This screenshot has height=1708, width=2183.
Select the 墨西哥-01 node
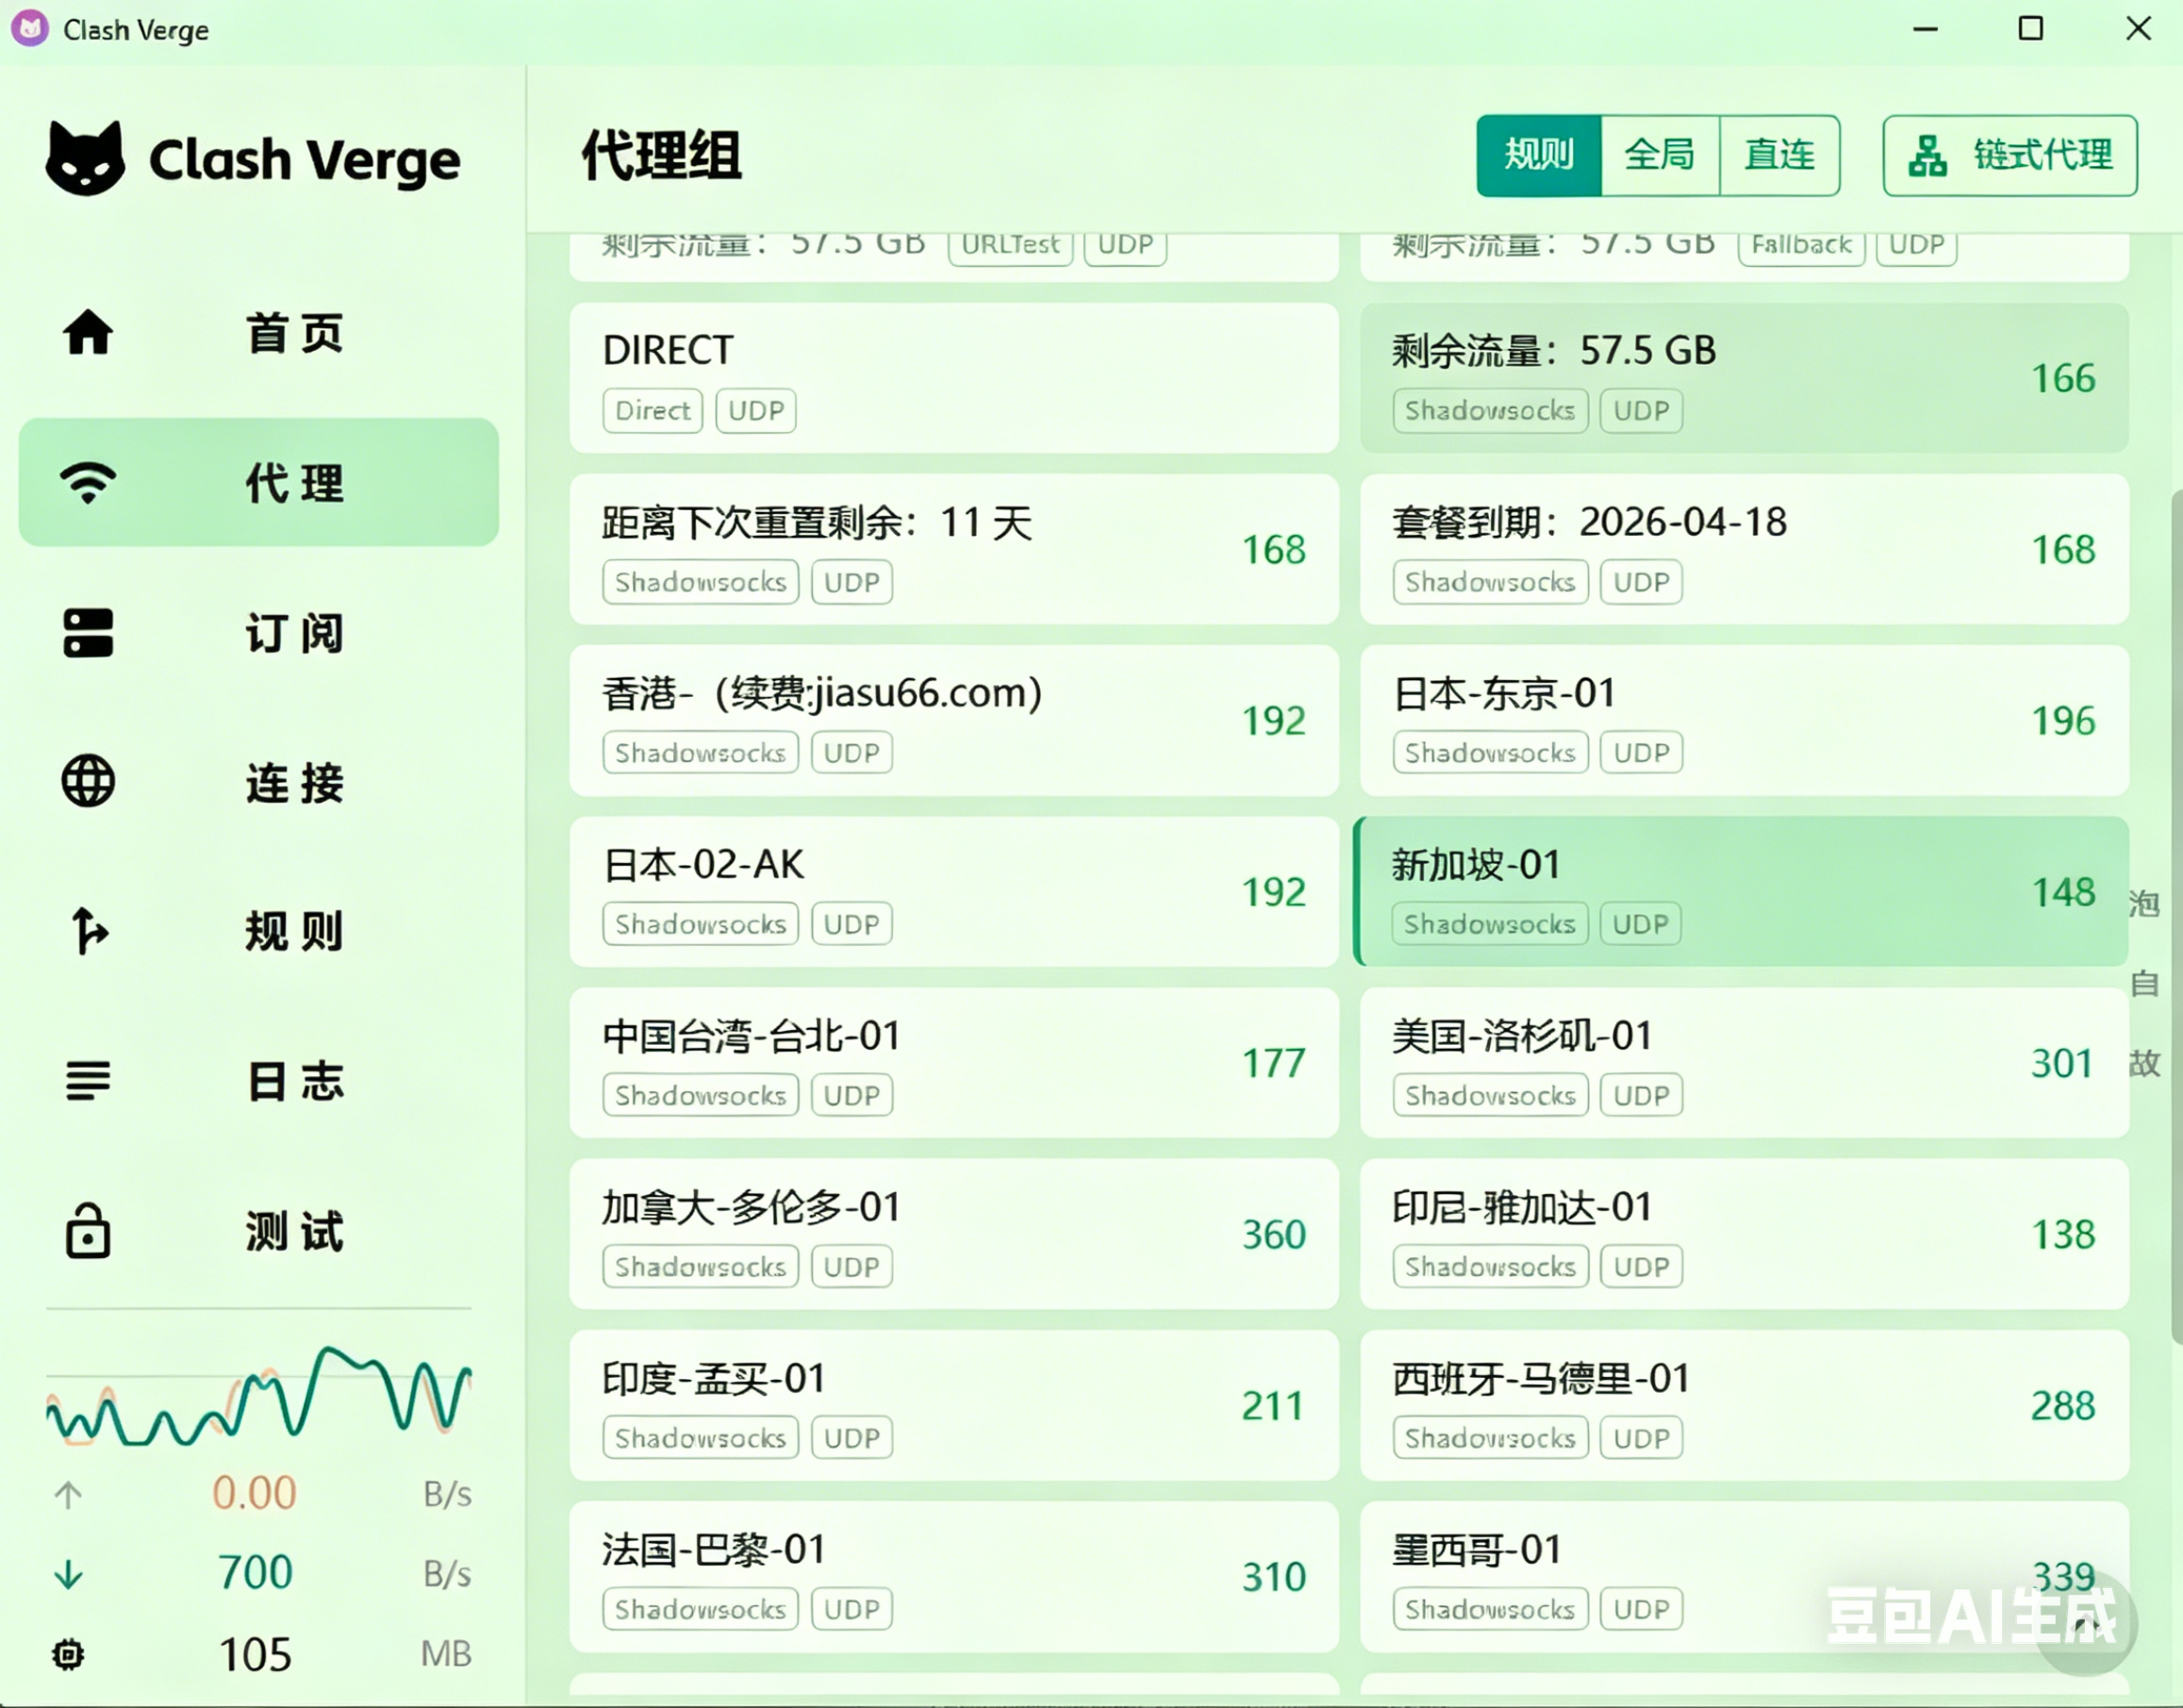[1744, 1576]
